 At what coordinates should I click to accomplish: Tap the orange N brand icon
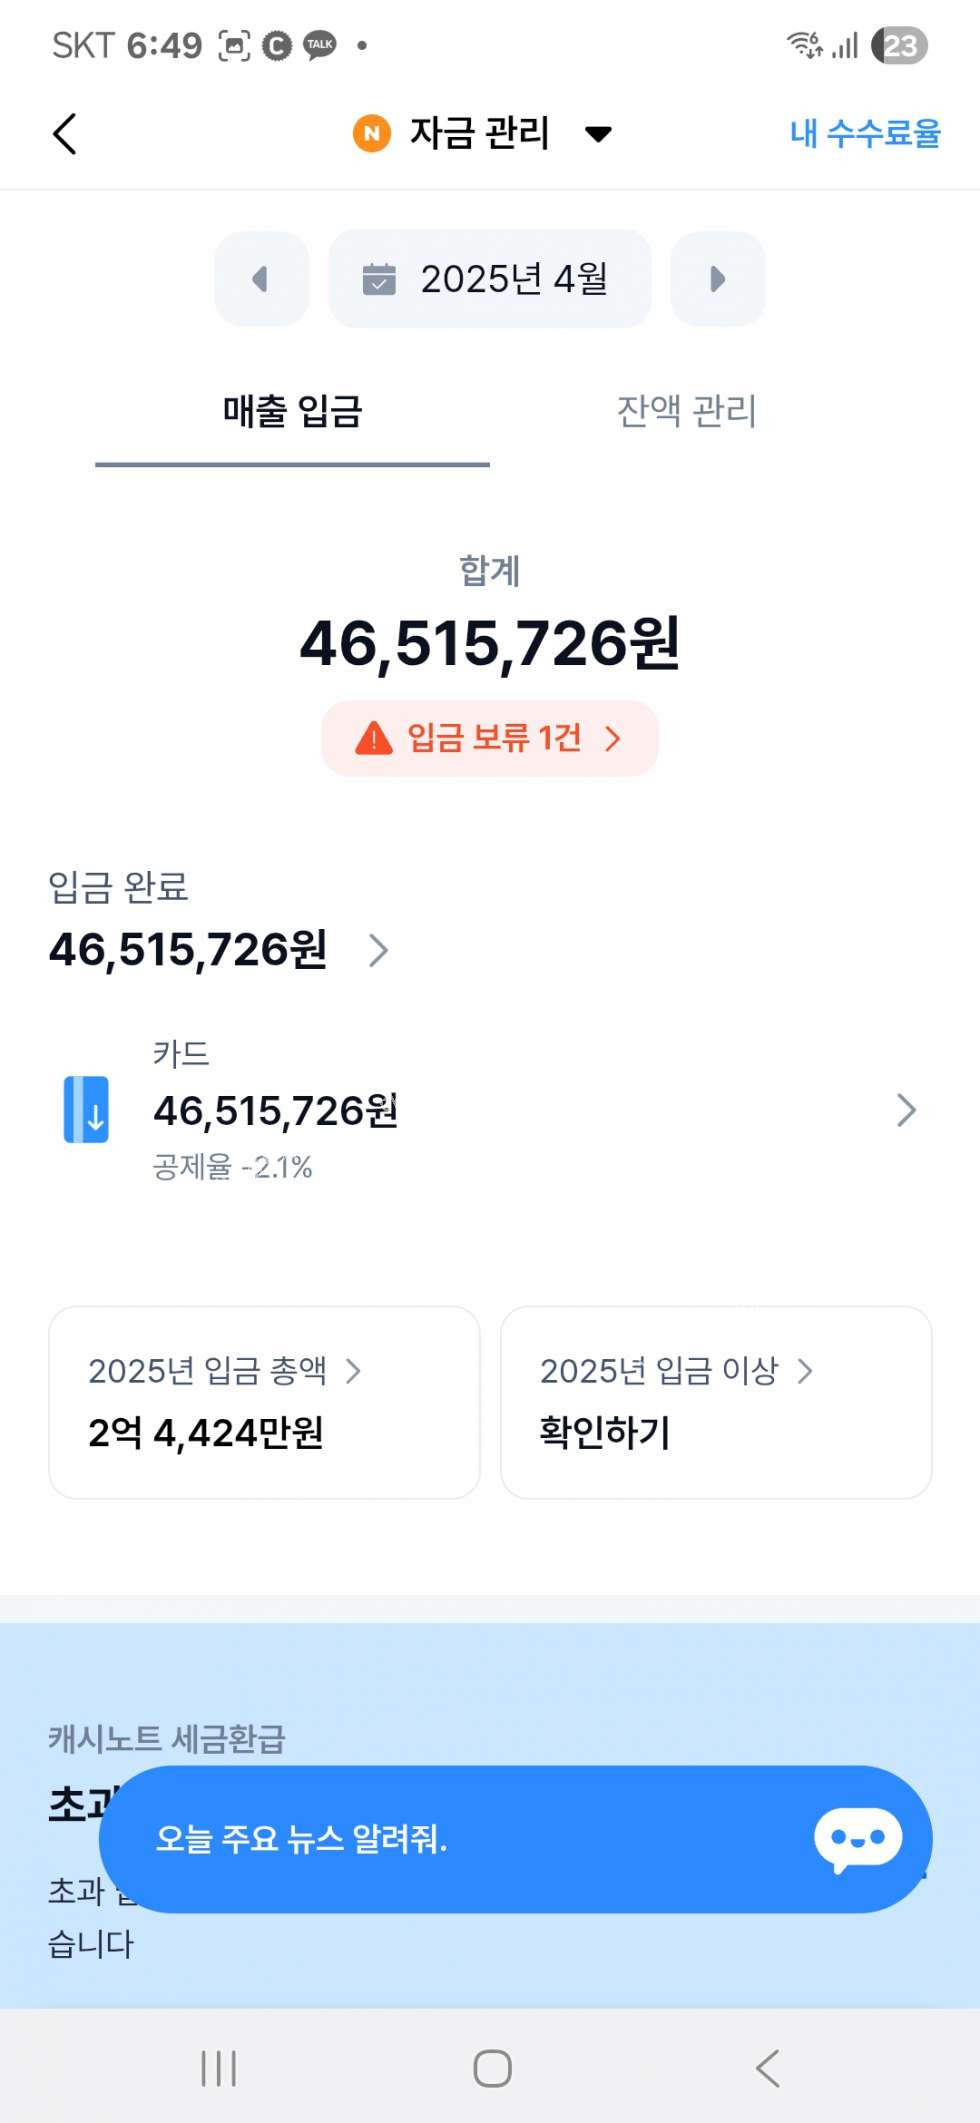pyautogui.click(x=372, y=133)
